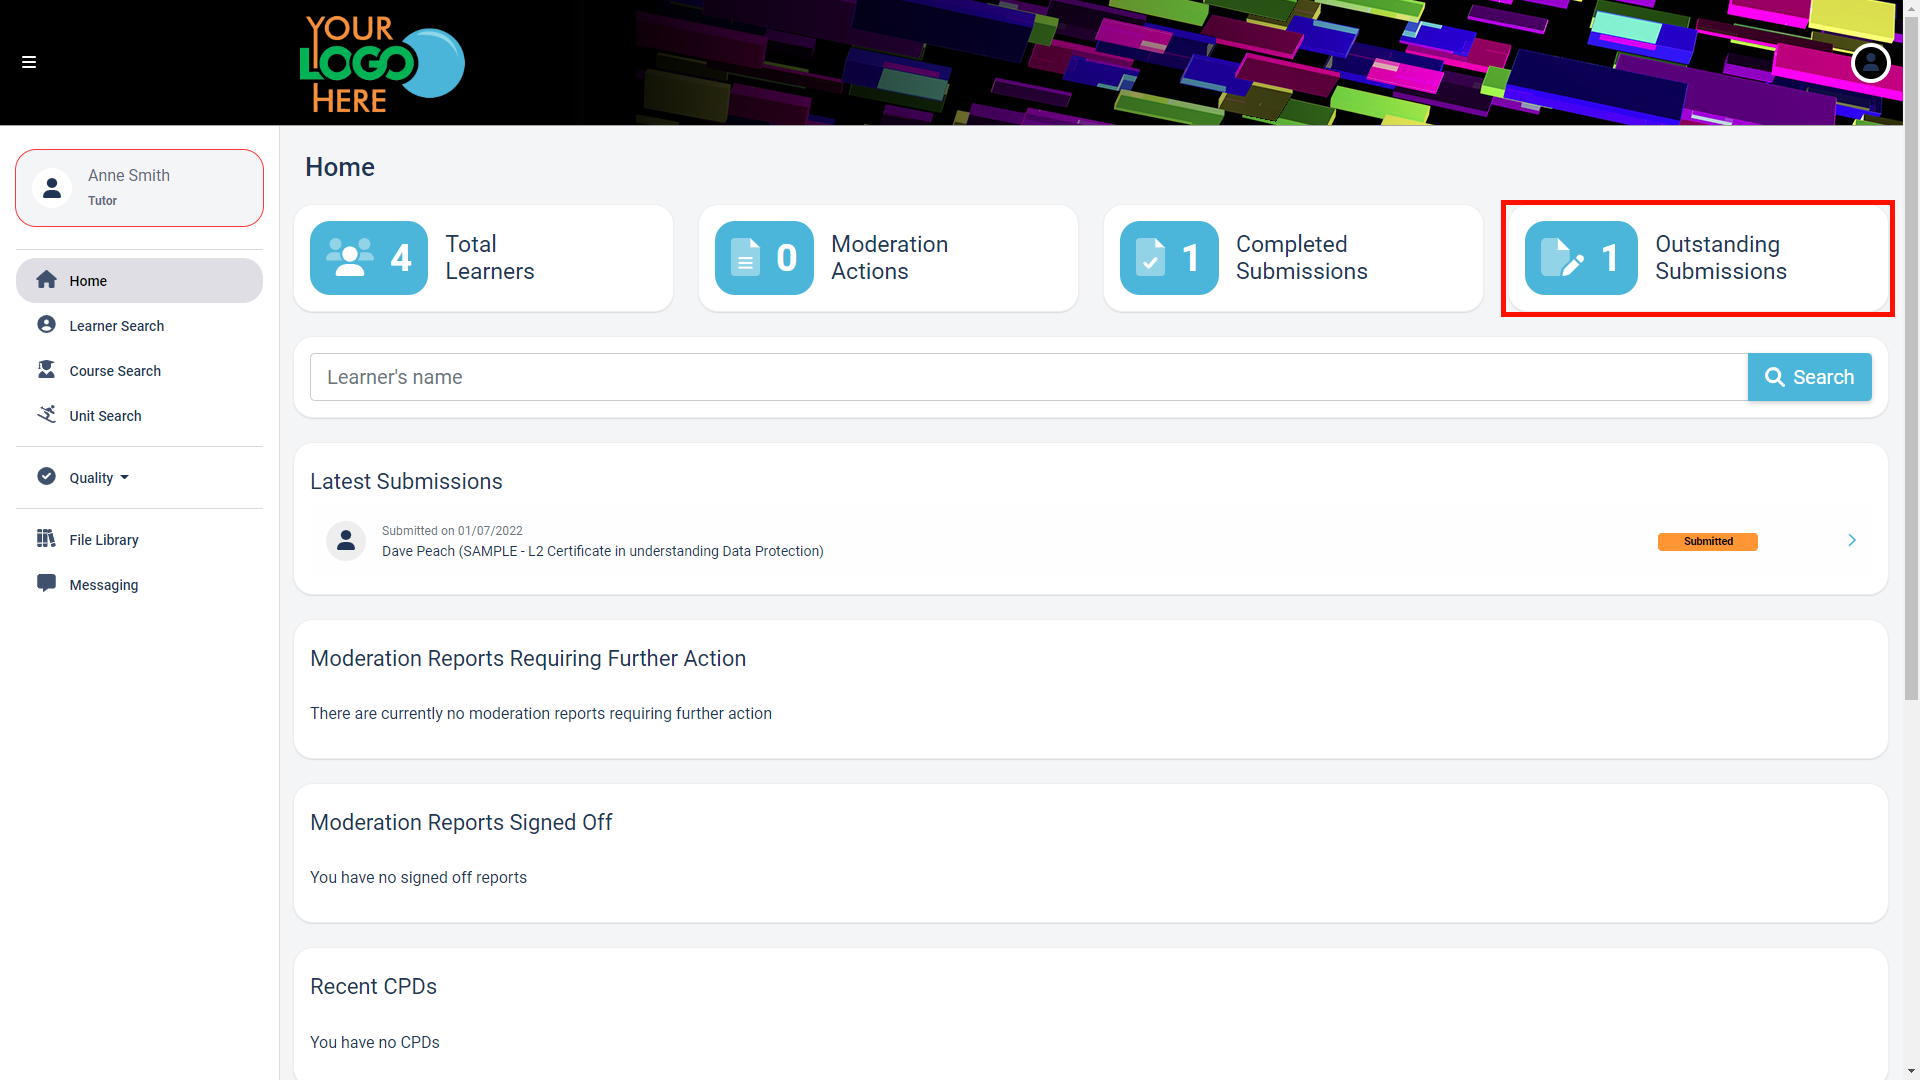
Task: Click the Completed Submissions checkmark document icon
Action: [1150, 258]
